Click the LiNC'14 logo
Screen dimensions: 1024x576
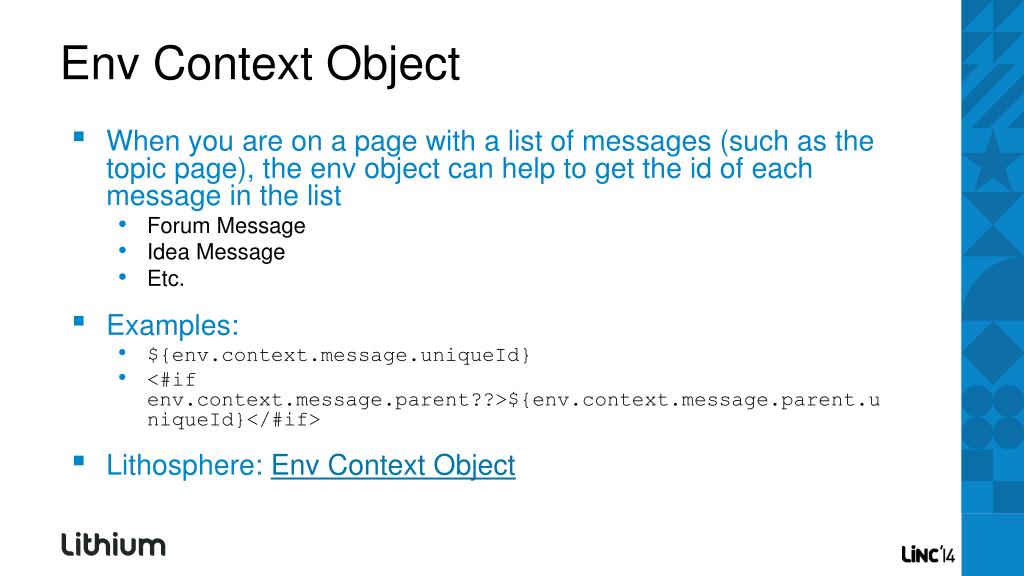[x=928, y=554]
